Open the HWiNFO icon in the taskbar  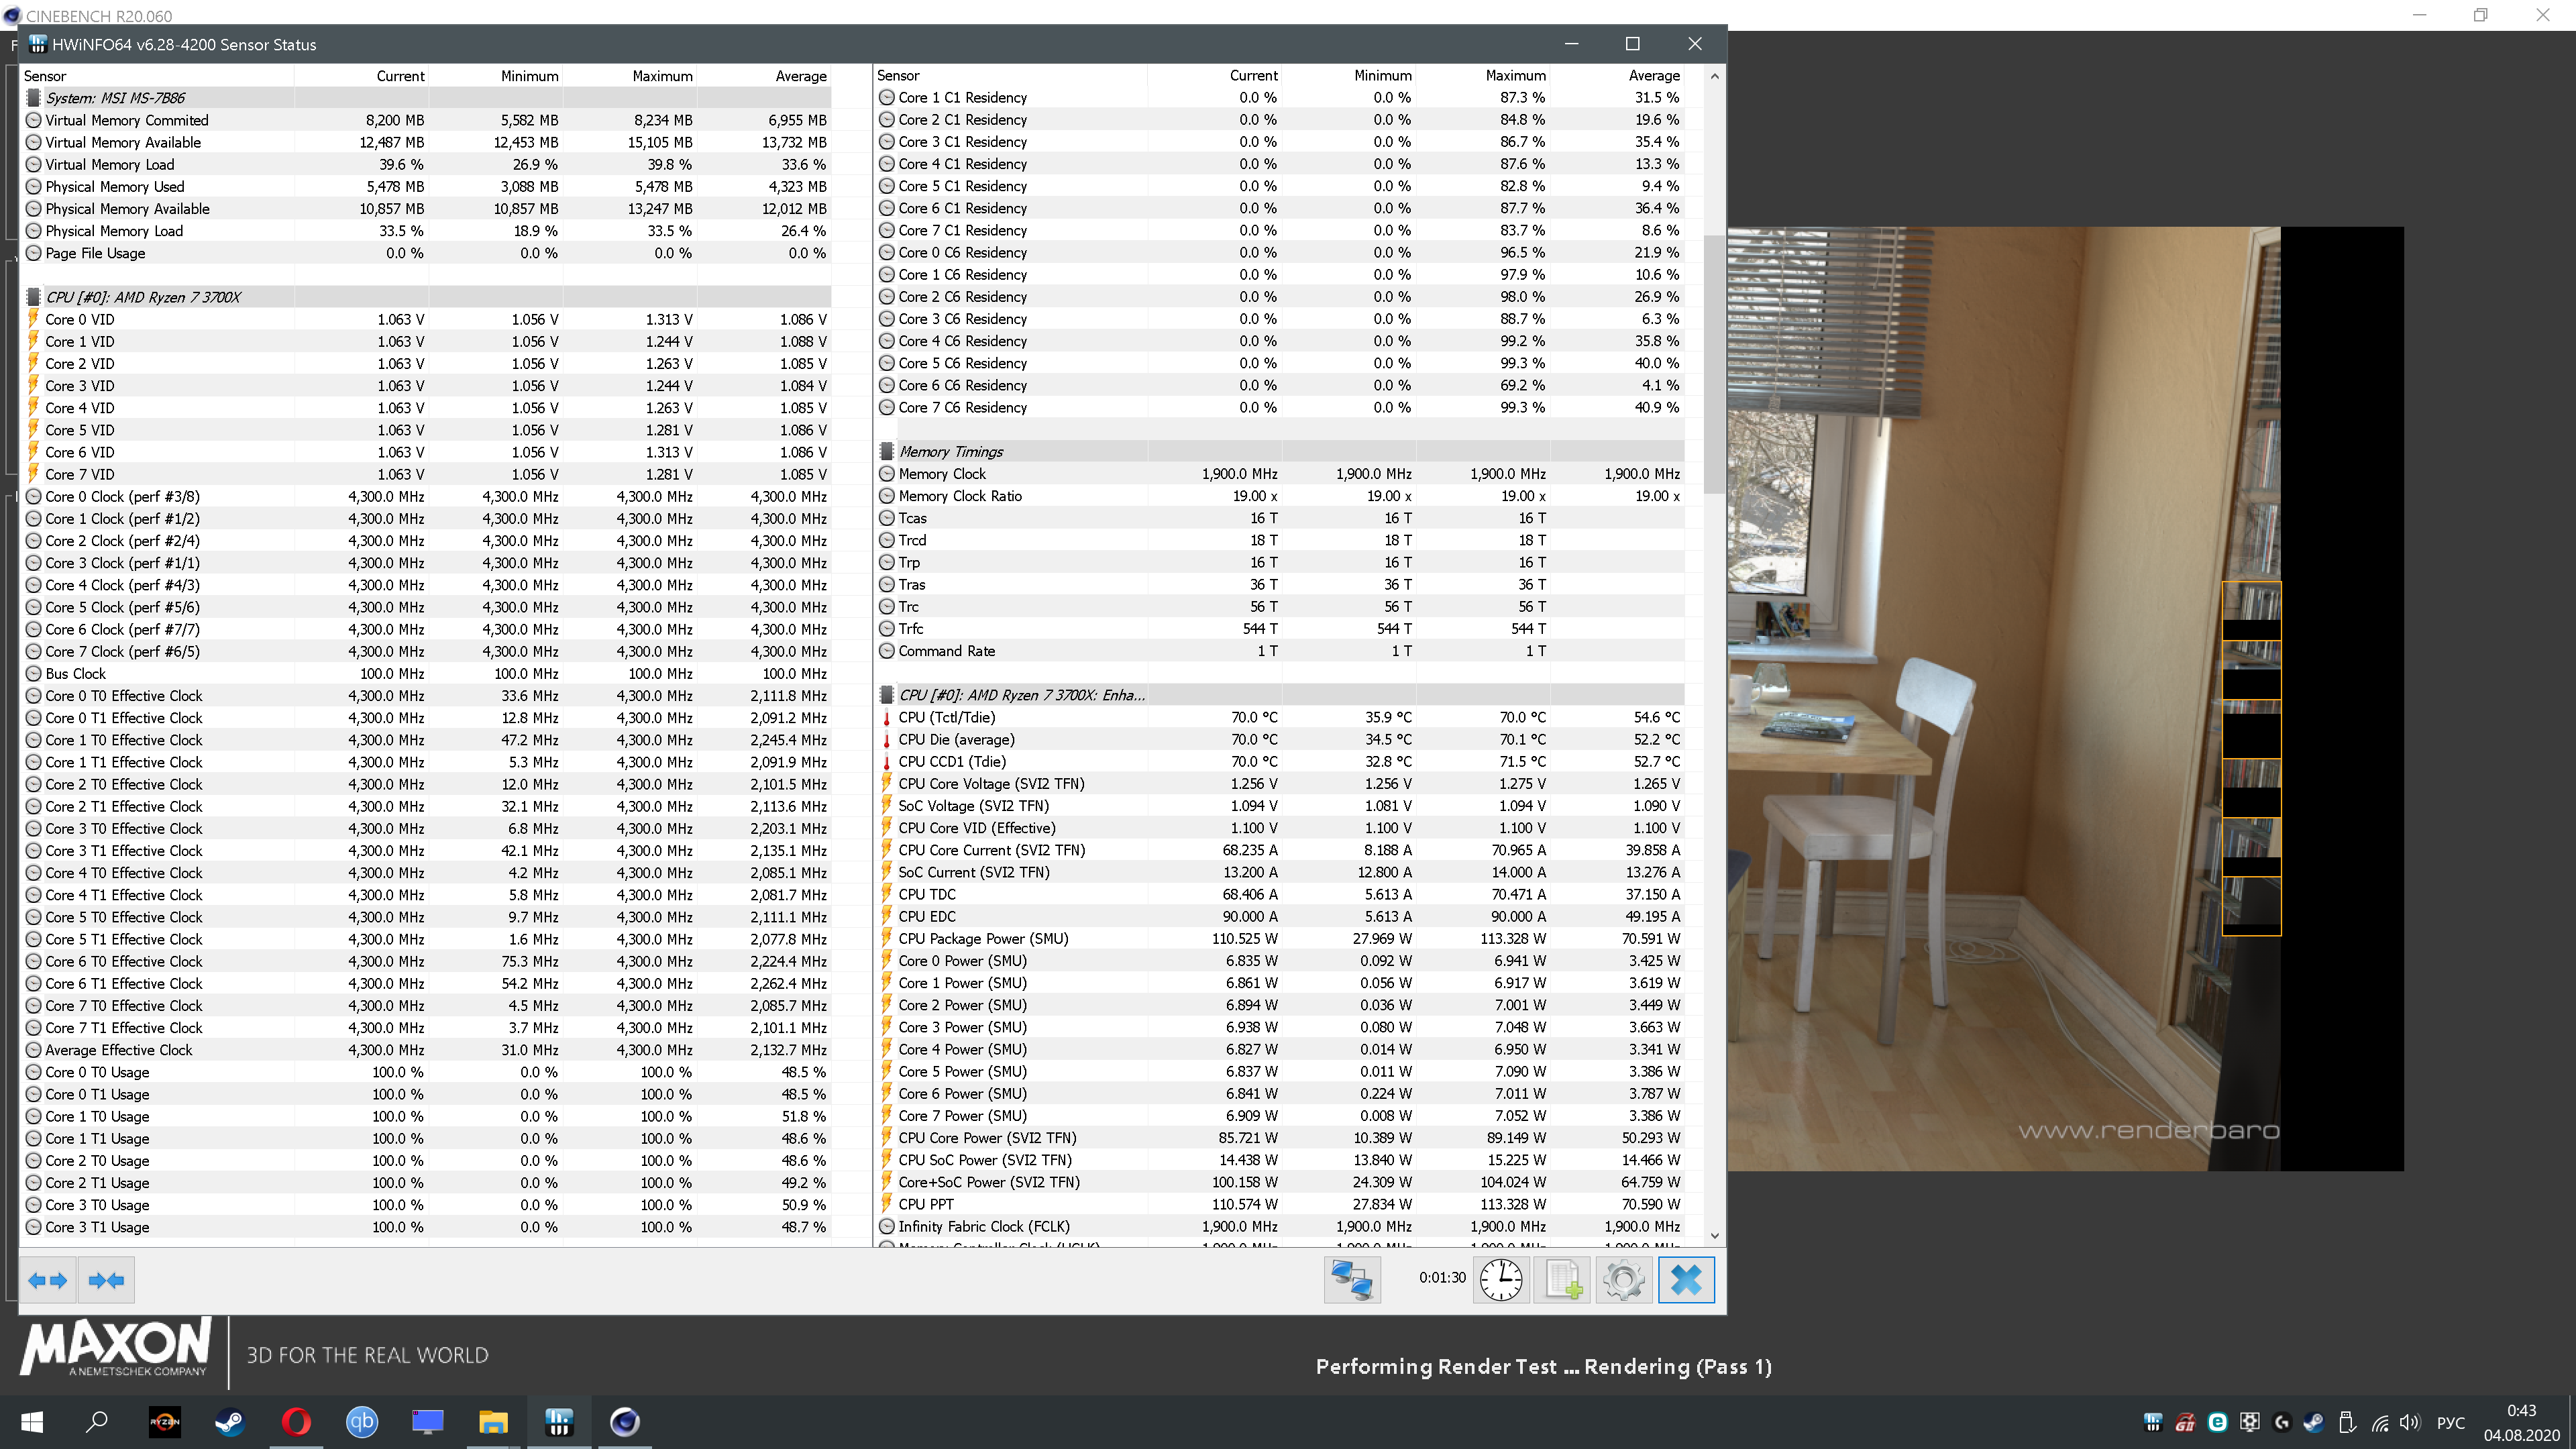pyautogui.click(x=559, y=1421)
